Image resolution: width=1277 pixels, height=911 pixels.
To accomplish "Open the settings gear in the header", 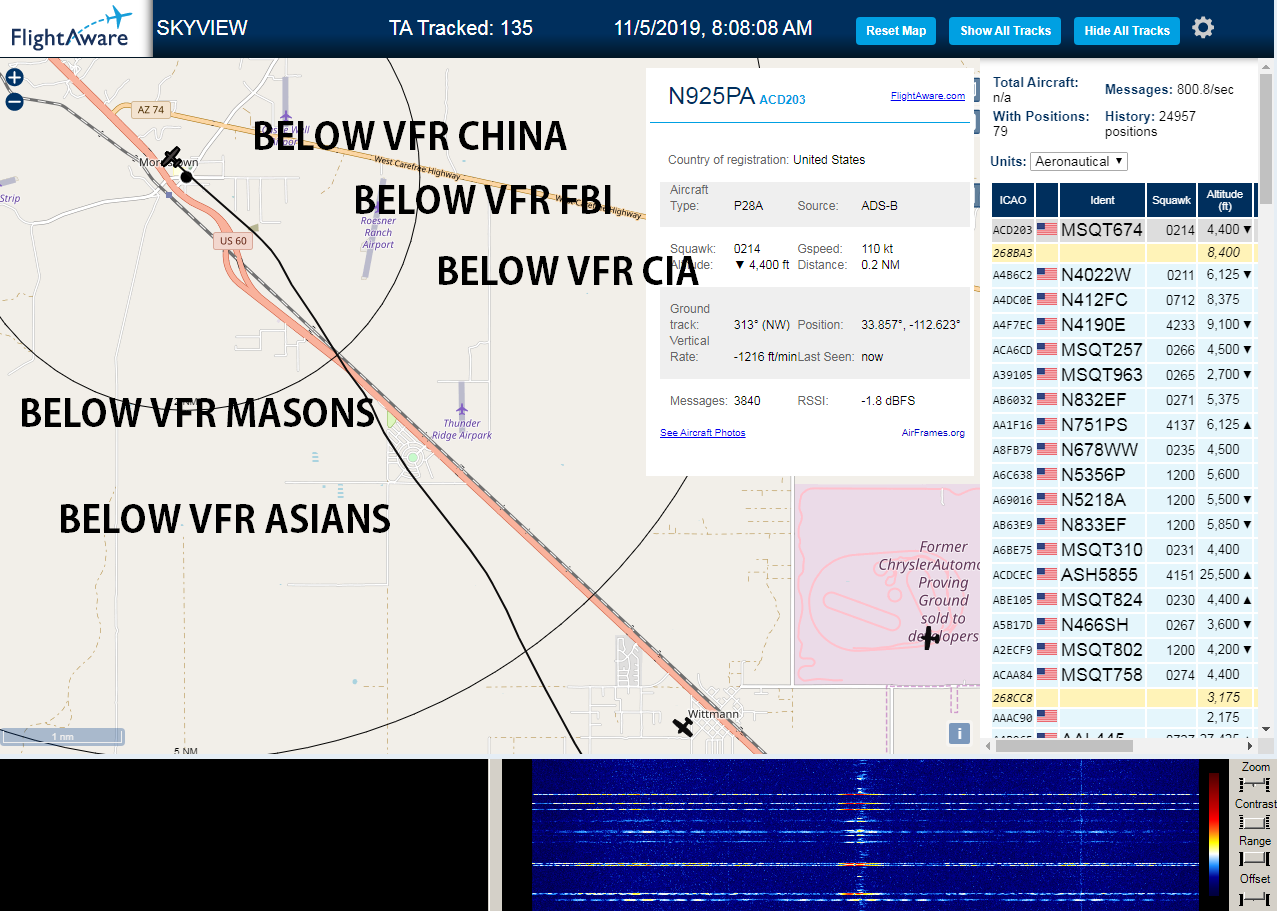I will pyautogui.click(x=1203, y=28).
